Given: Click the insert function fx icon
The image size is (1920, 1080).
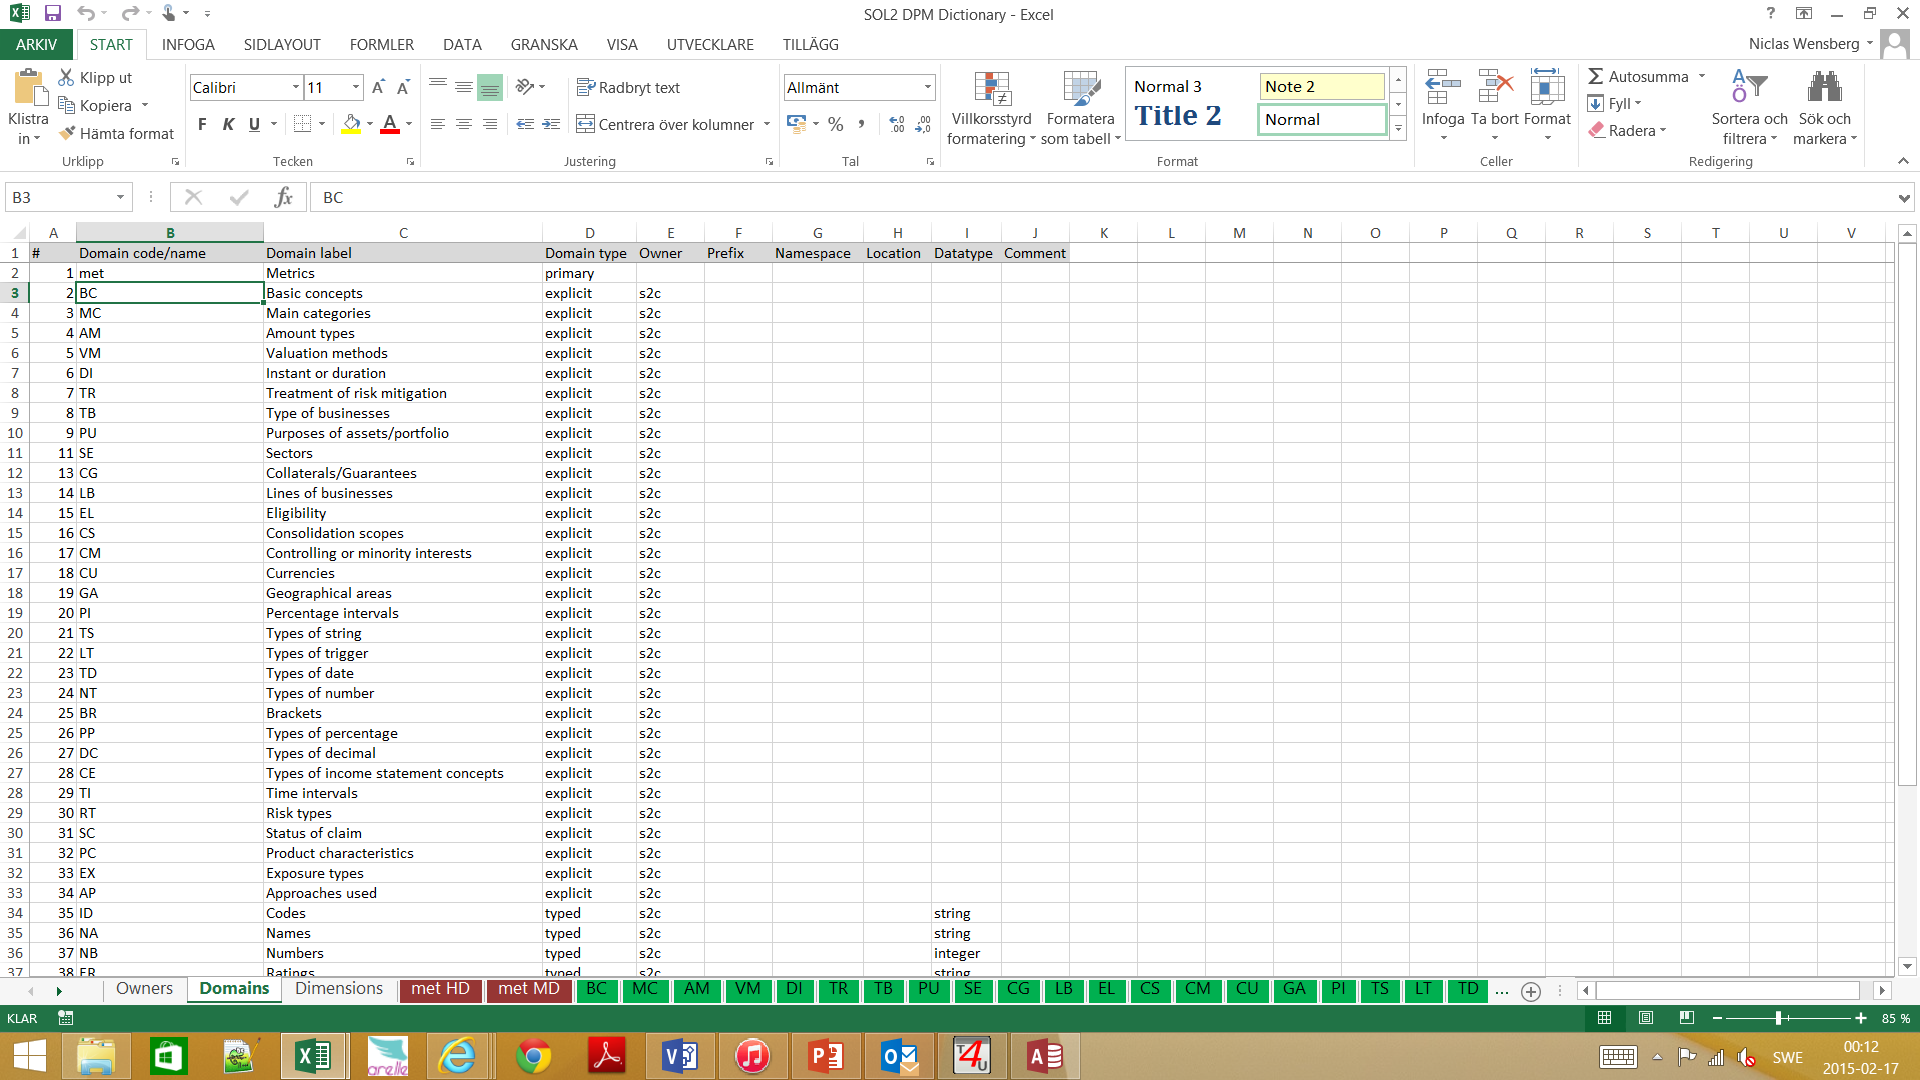Looking at the screenshot, I should tap(283, 197).
